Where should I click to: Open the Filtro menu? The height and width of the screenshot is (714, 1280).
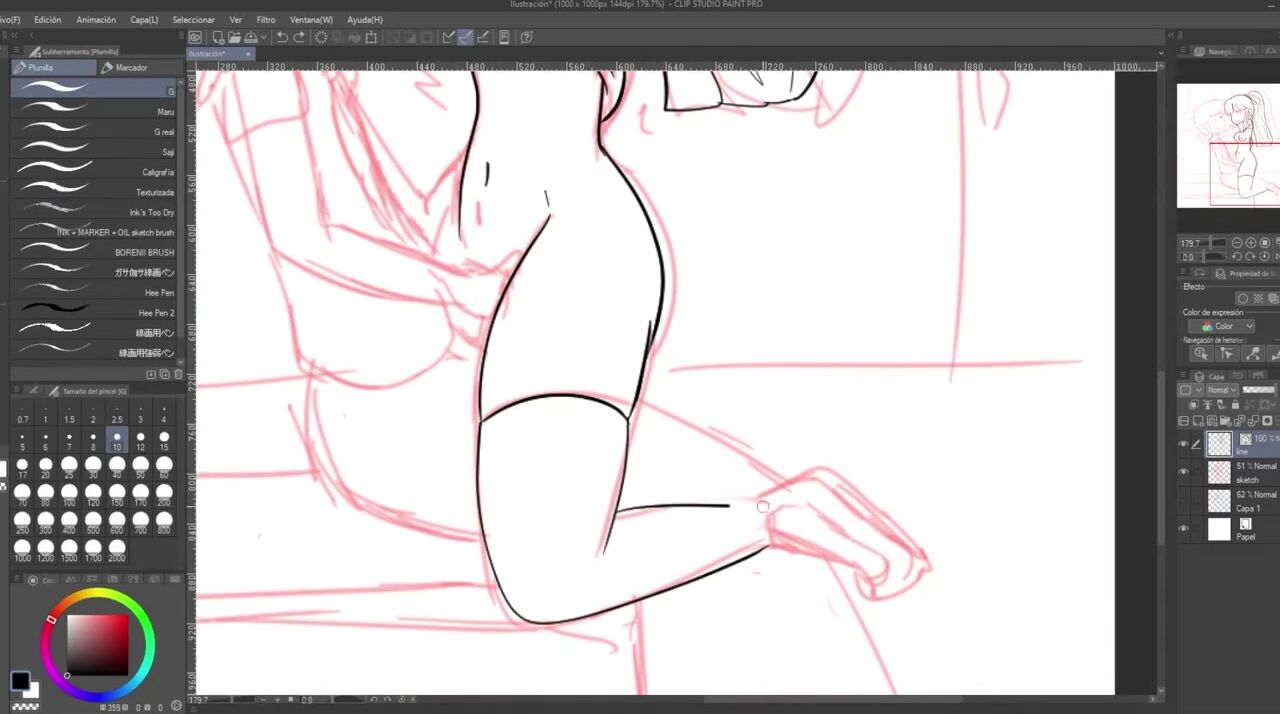265,19
